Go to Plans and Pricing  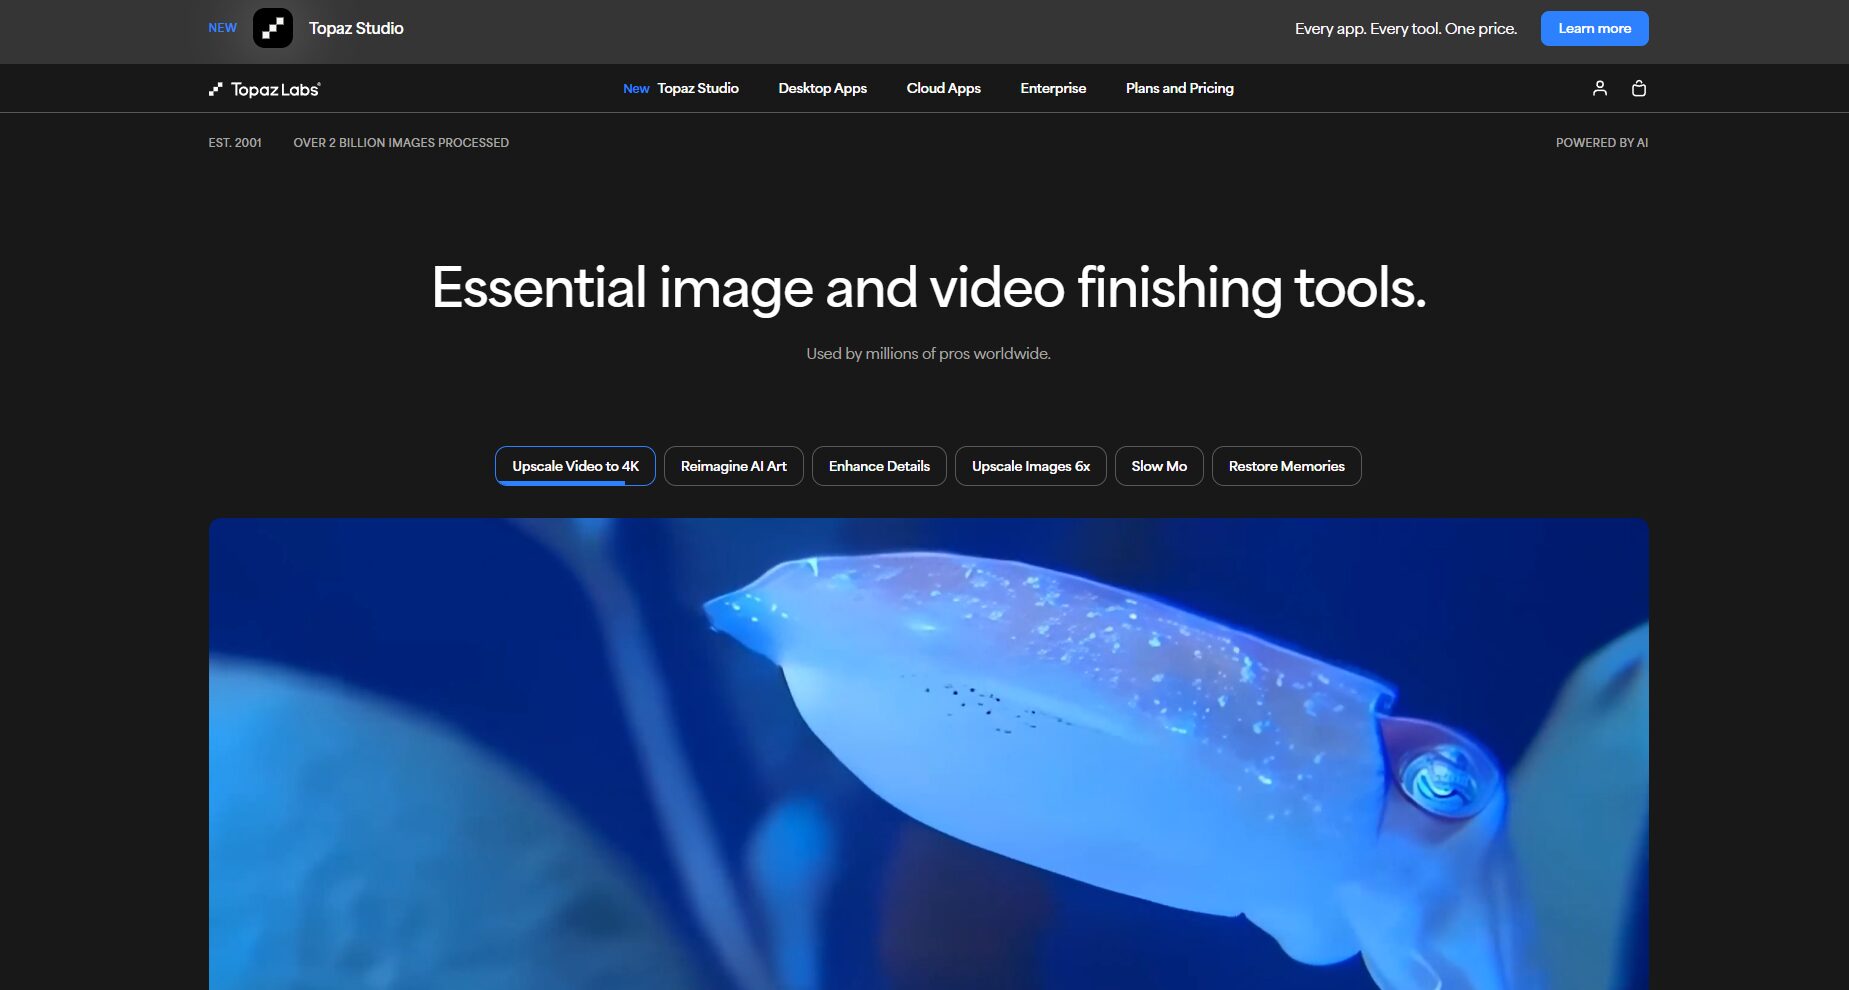tap(1179, 88)
